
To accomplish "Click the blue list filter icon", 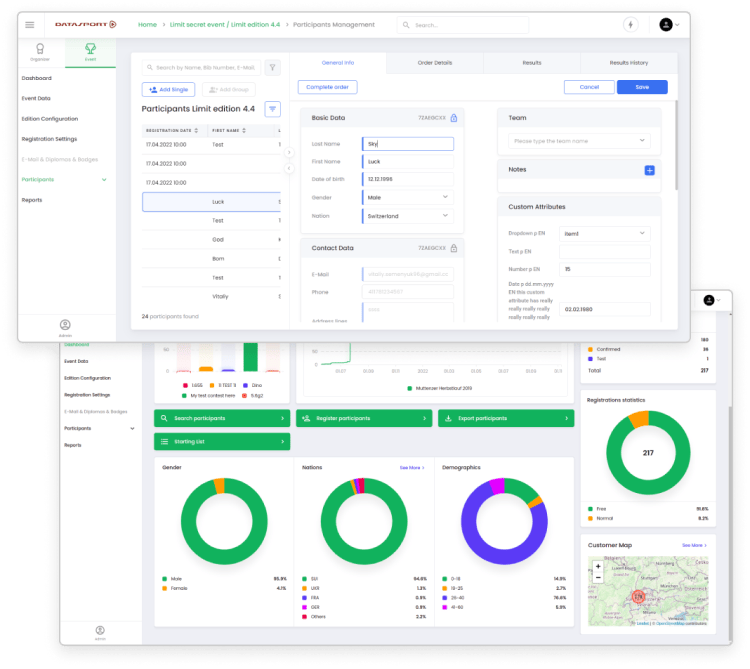I will [273, 108].
